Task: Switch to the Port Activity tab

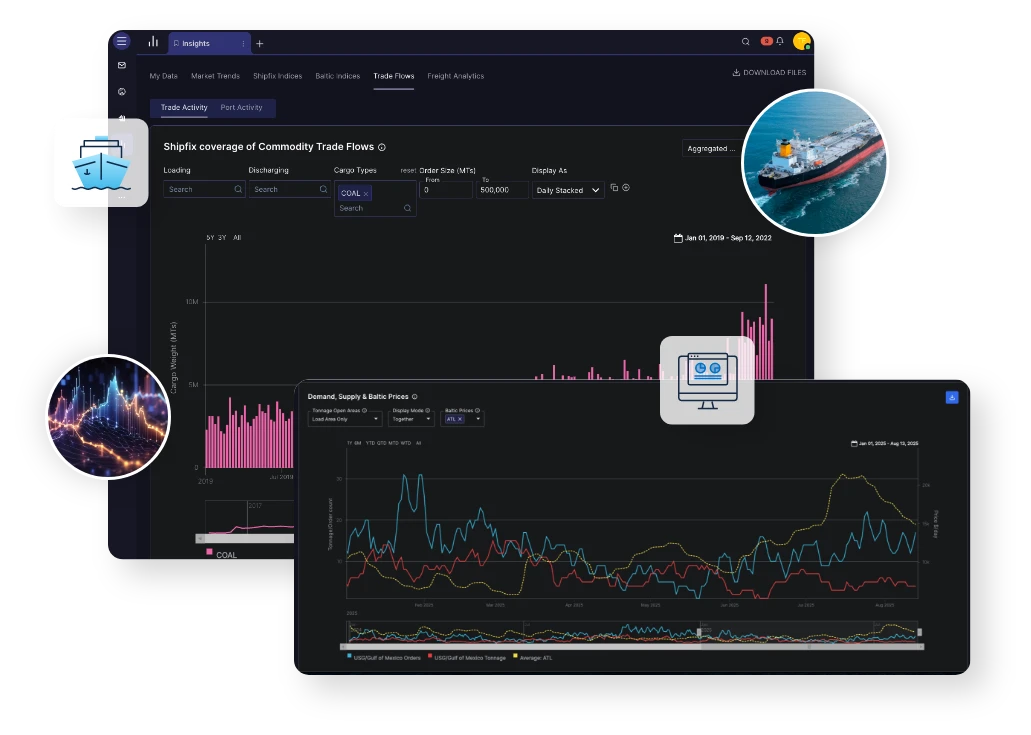Action: [241, 108]
